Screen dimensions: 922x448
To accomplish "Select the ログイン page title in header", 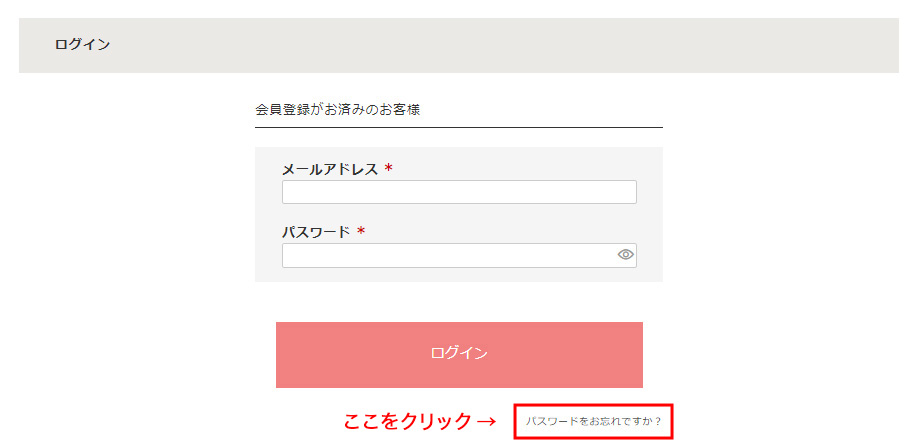I will point(82,45).
